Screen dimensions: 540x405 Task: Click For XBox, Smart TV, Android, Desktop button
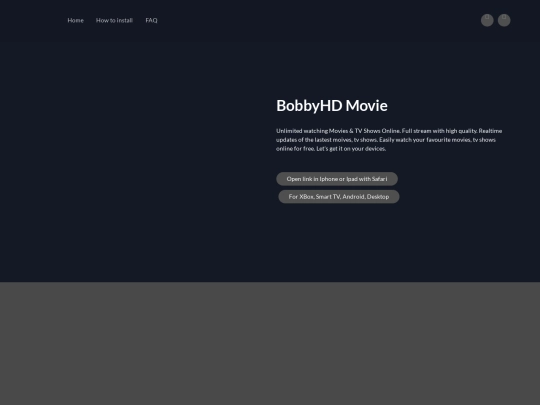click(x=339, y=197)
